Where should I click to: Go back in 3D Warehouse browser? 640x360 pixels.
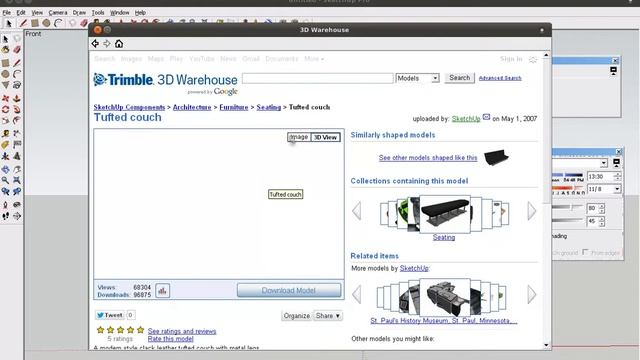(x=95, y=43)
